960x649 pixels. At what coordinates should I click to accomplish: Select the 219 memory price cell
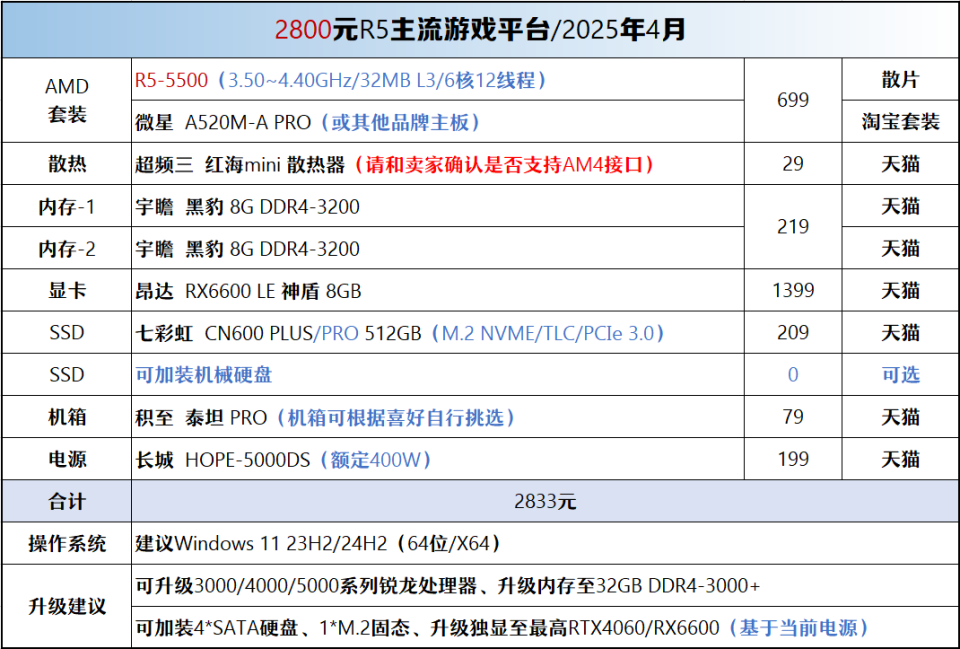coord(793,227)
